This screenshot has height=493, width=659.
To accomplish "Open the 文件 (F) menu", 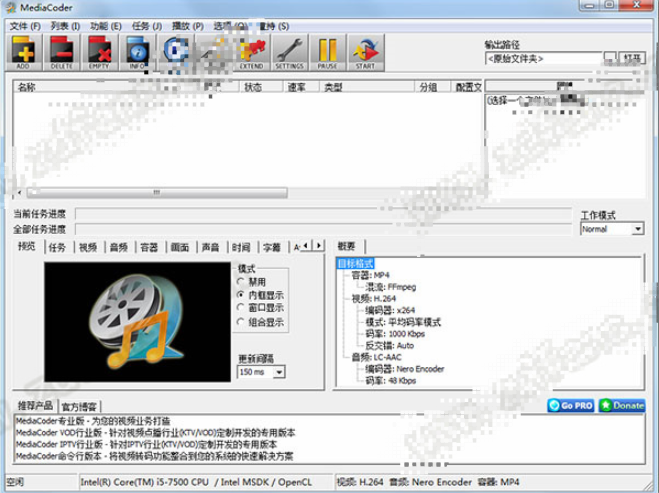I will (25, 26).
